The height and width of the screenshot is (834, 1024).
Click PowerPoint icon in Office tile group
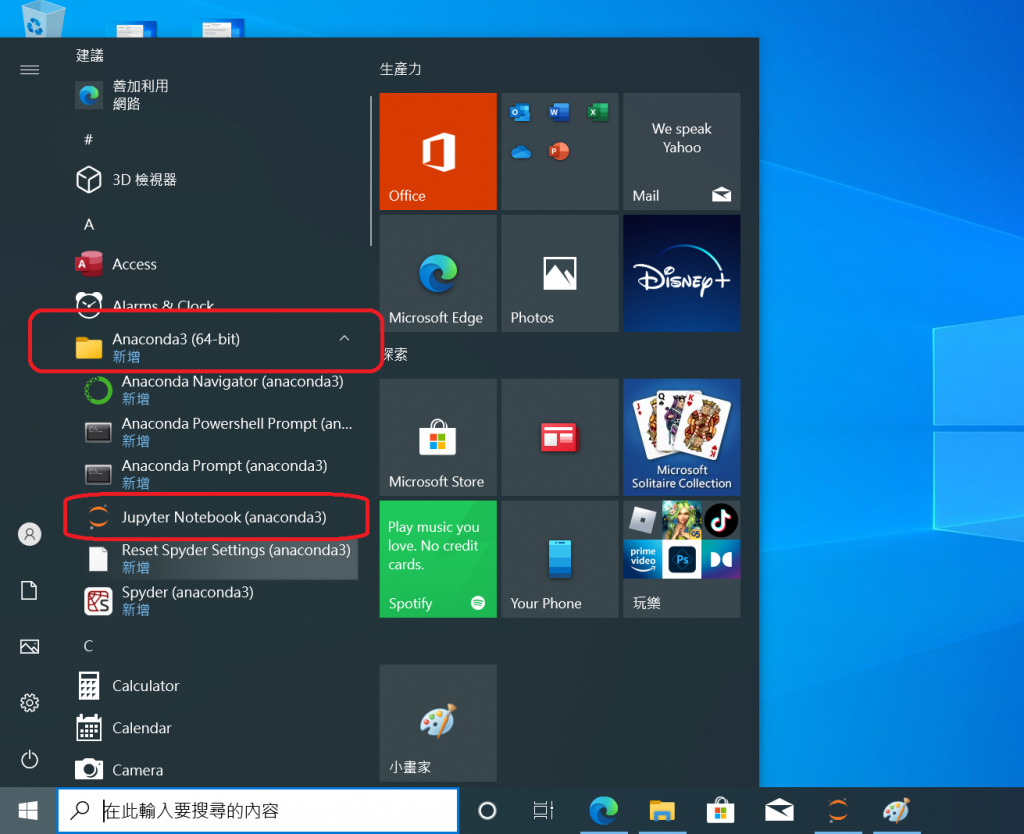559,151
